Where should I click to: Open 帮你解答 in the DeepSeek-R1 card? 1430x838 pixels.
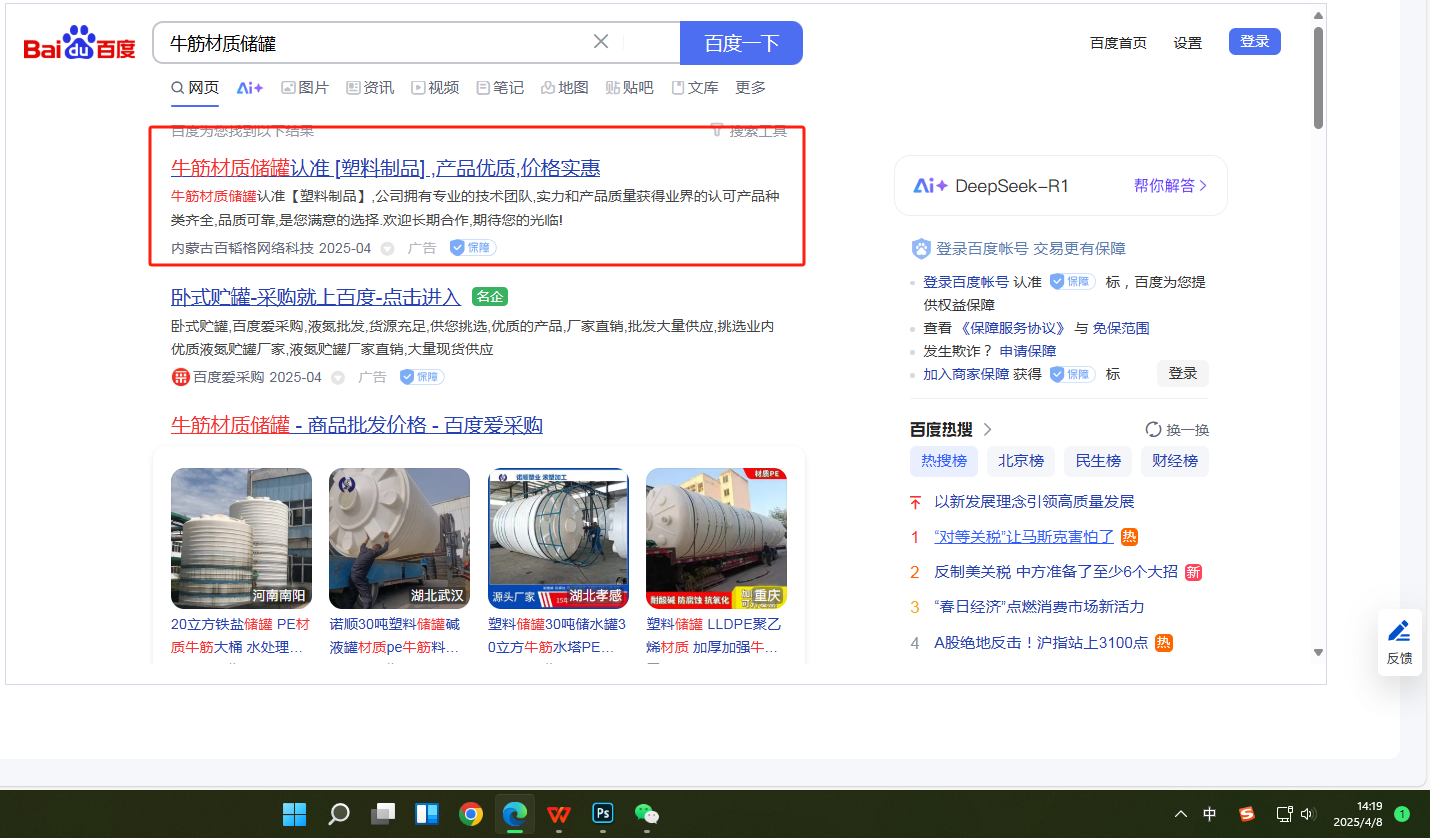pos(1170,186)
